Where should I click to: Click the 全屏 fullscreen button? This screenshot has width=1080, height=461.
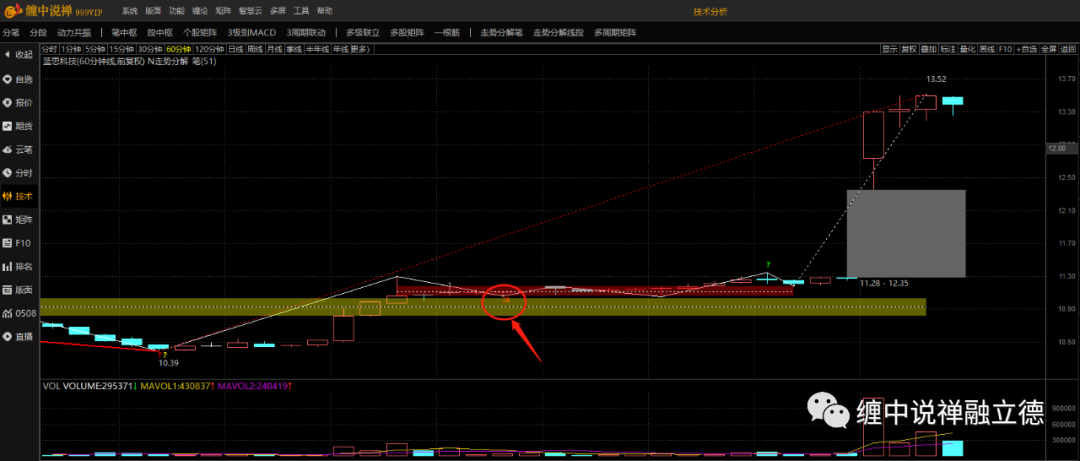(x=1049, y=49)
